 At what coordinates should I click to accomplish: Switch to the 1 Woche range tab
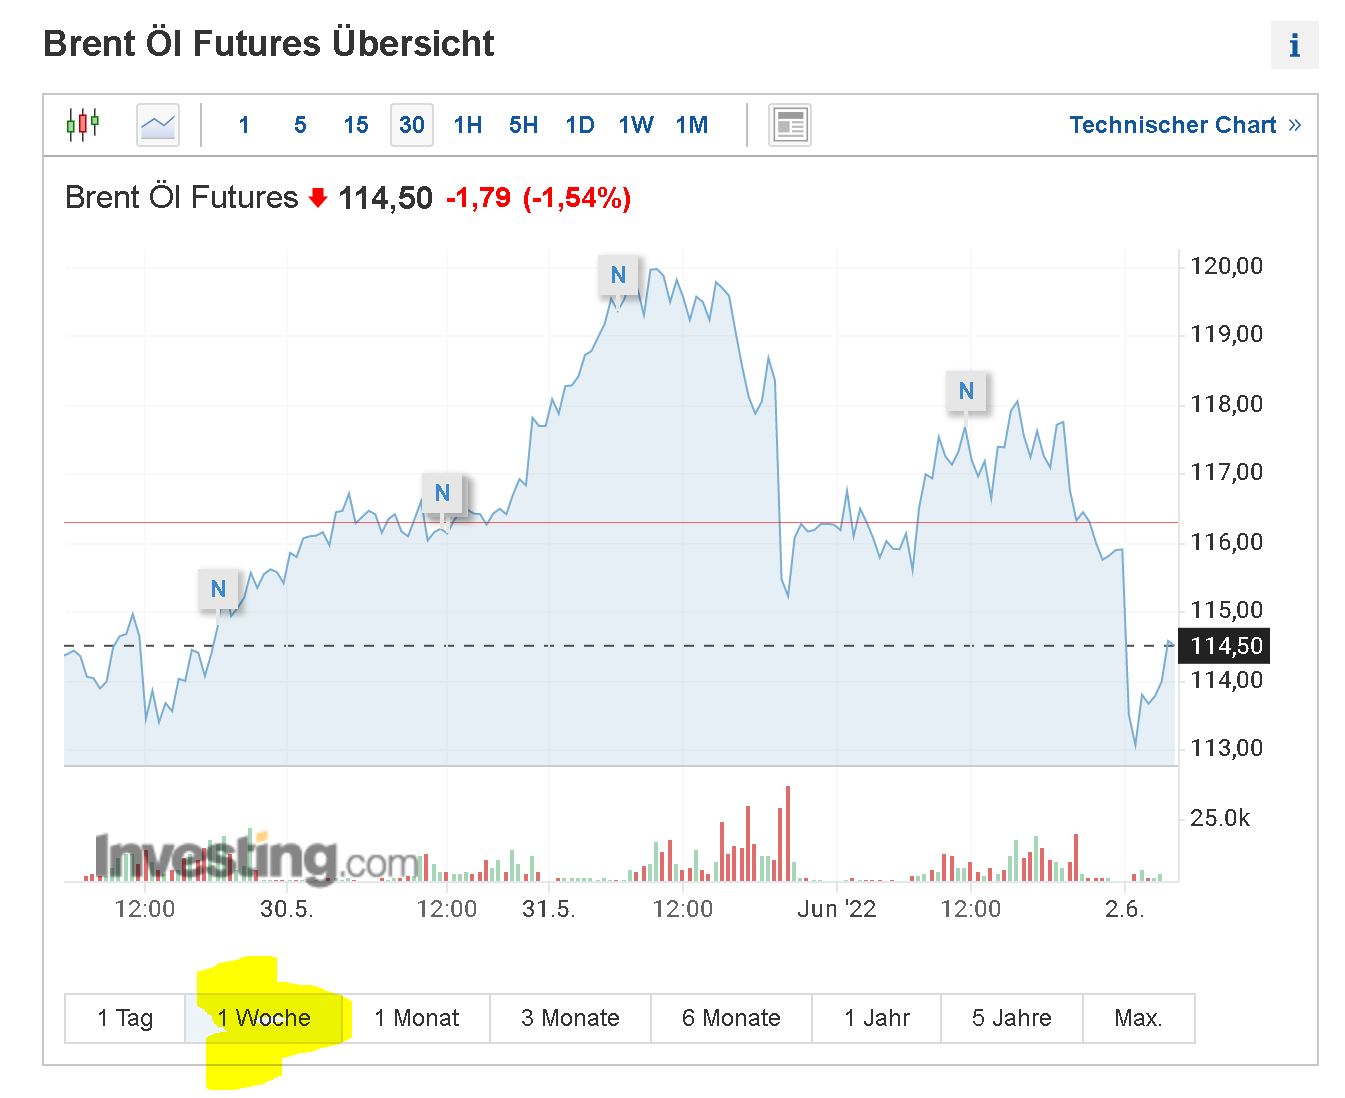[x=264, y=1018]
